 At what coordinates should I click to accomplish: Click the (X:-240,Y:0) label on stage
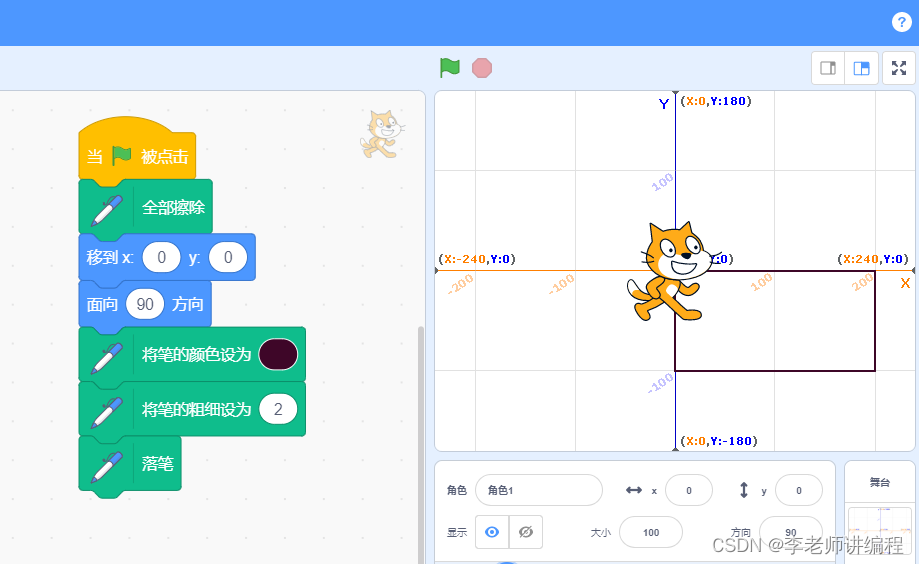click(x=477, y=259)
